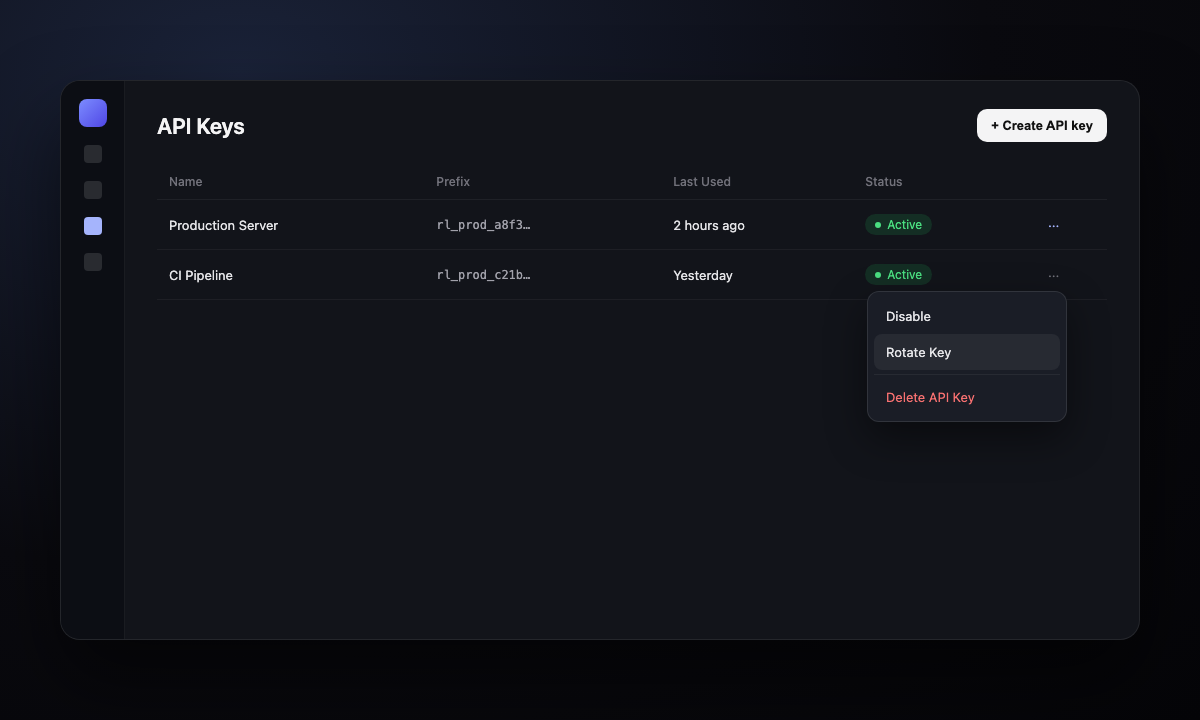Click the API Keys page heading

tap(201, 126)
